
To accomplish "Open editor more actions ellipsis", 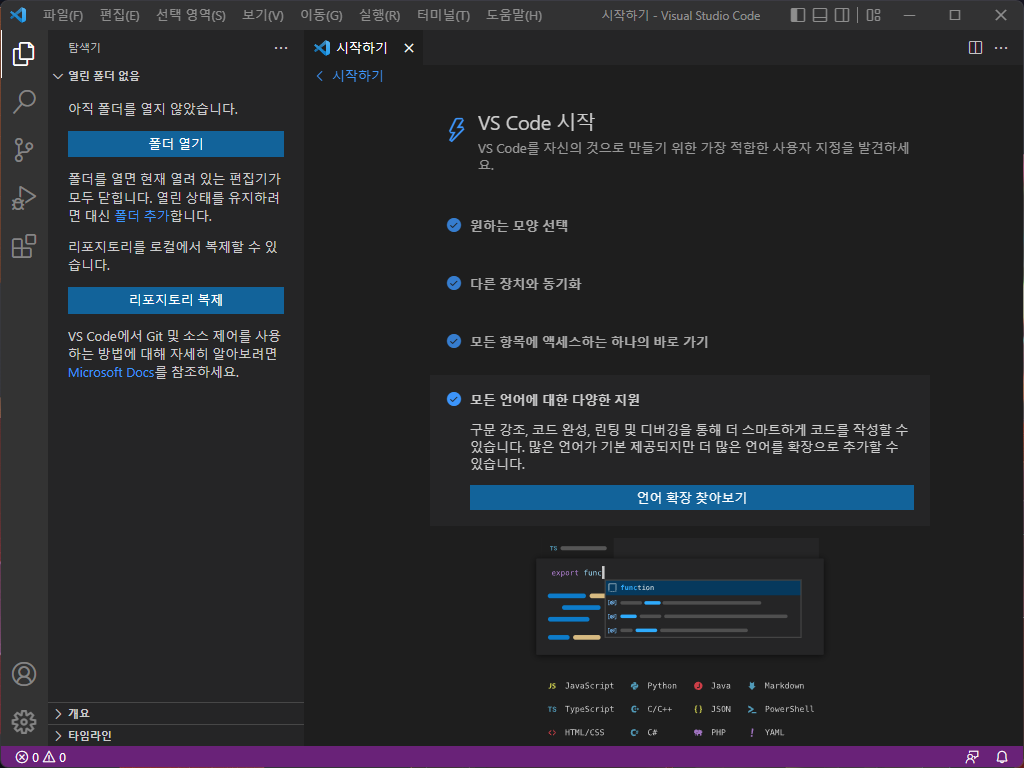I will coord(1000,48).
